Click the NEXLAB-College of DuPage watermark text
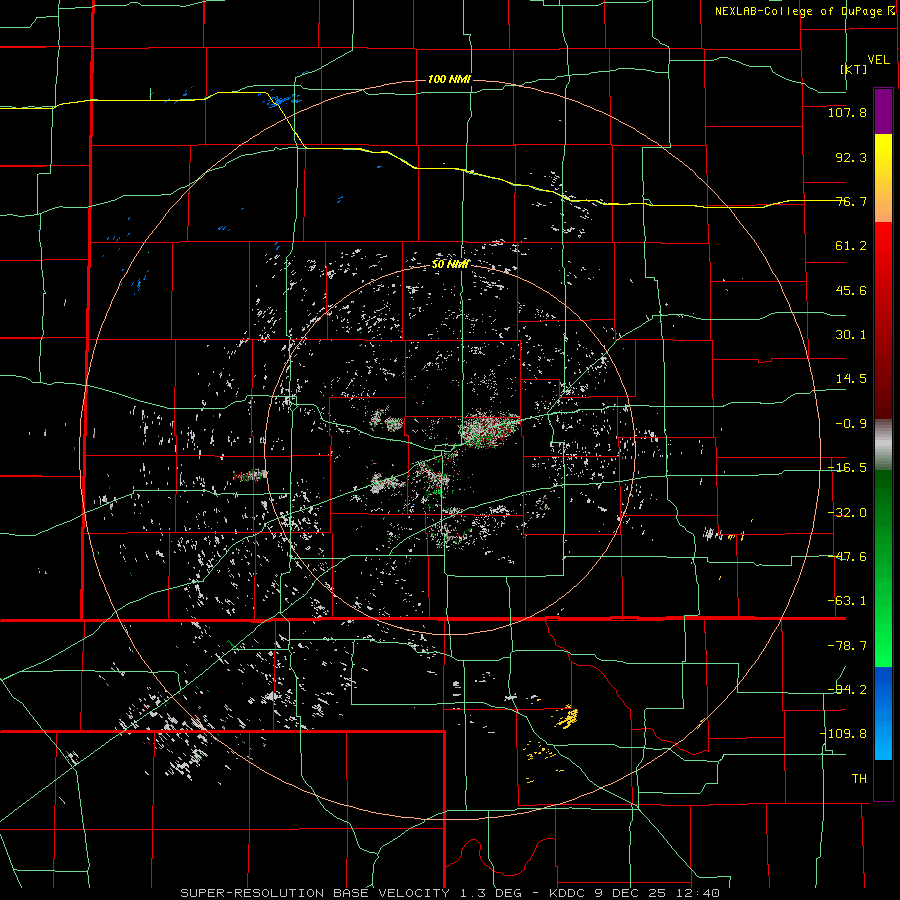 802,11
